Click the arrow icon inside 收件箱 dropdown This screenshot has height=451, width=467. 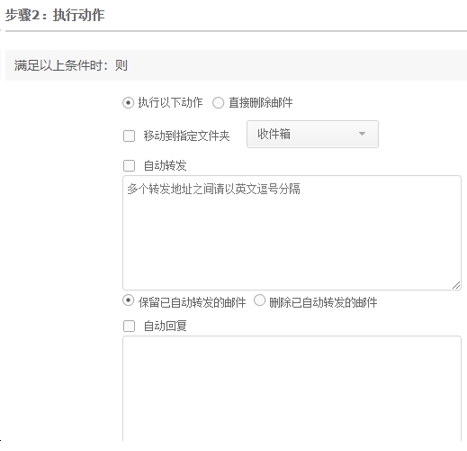click(362, 134)
